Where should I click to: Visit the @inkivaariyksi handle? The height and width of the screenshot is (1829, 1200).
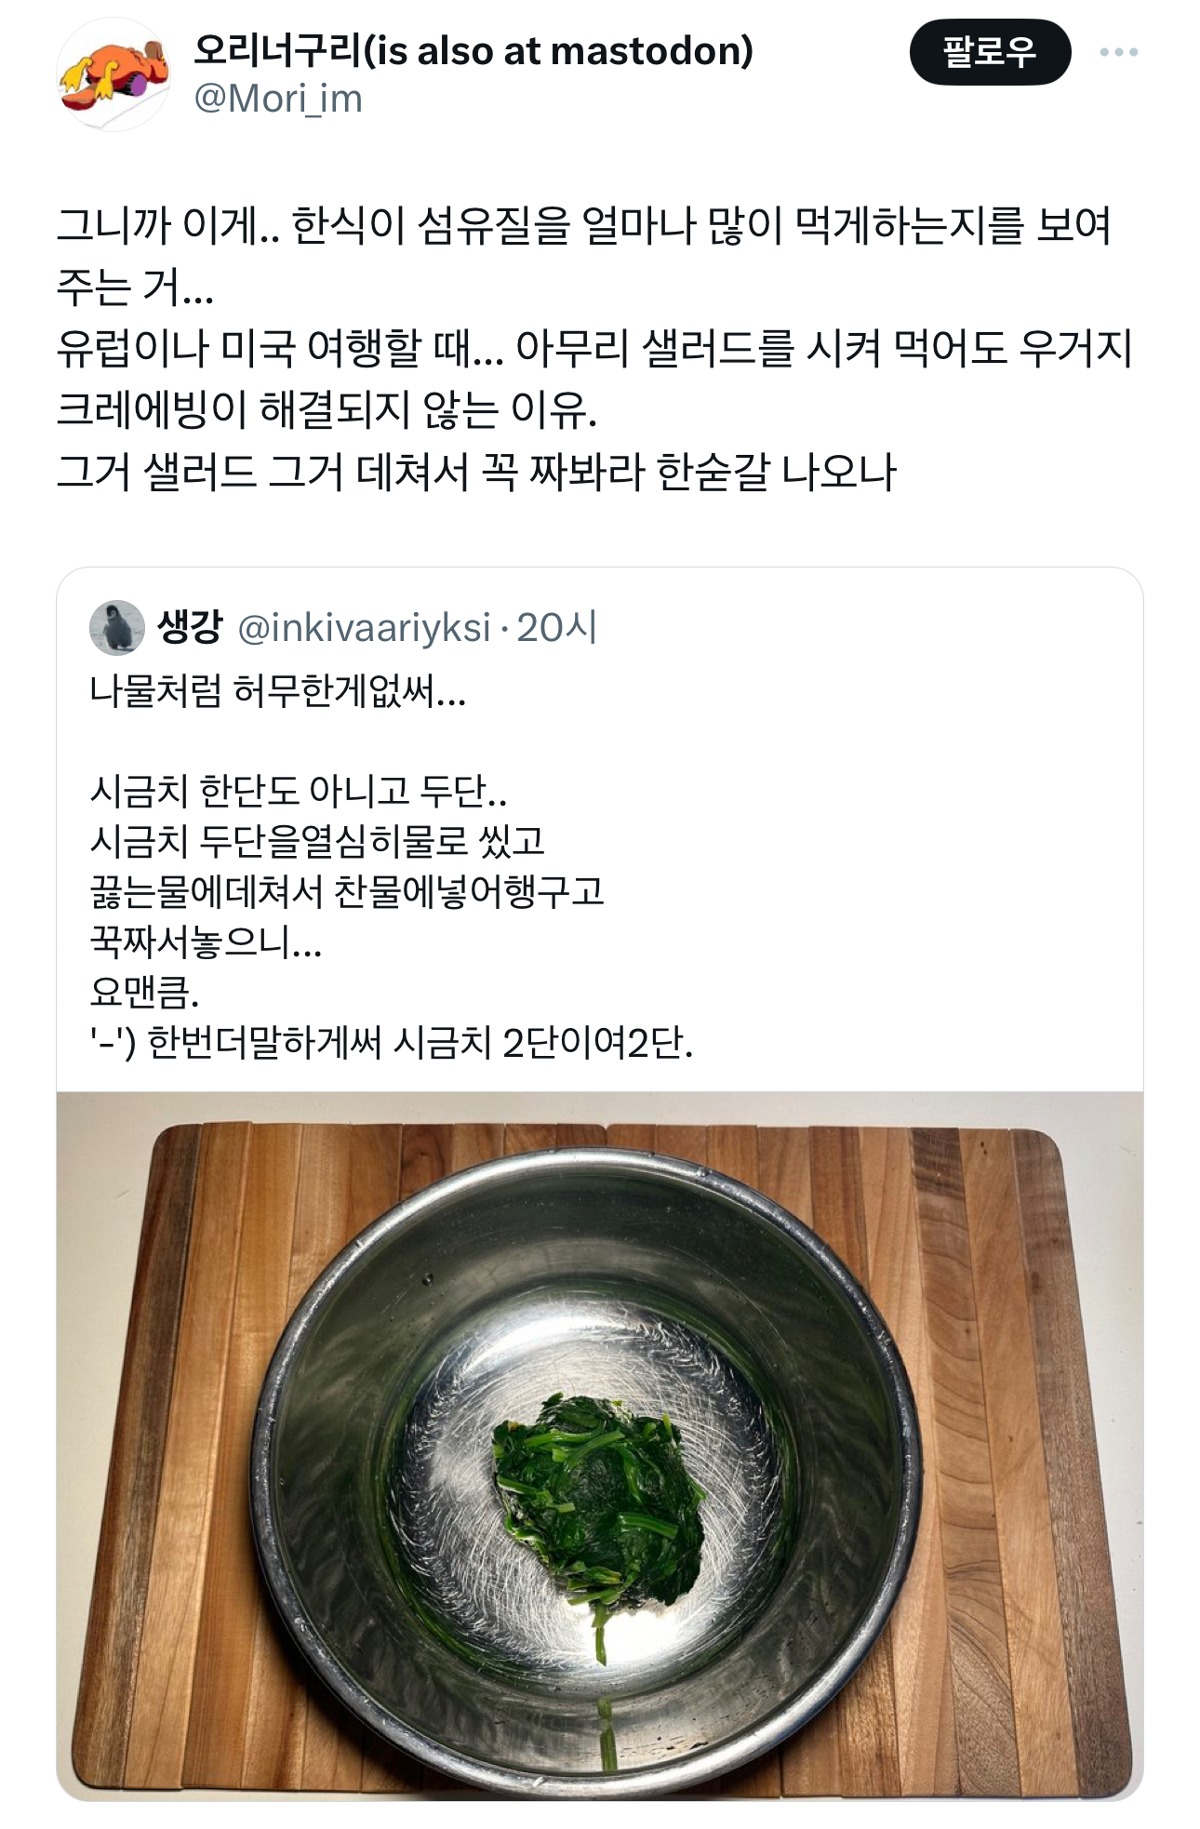tap(364, 628)
